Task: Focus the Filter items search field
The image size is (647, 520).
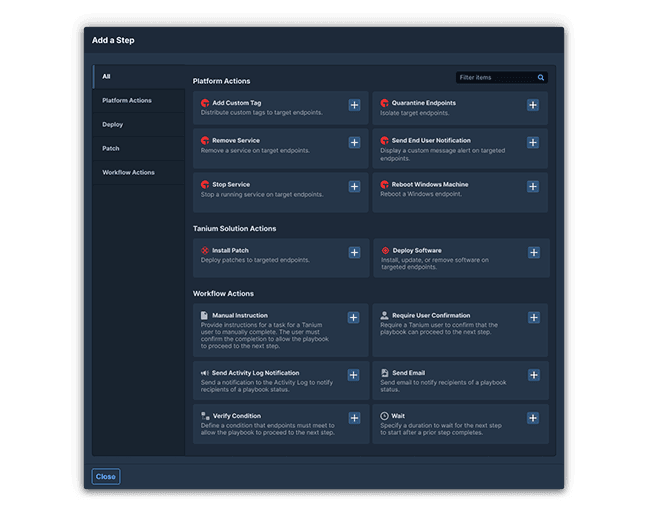Action: coord(502,78)
